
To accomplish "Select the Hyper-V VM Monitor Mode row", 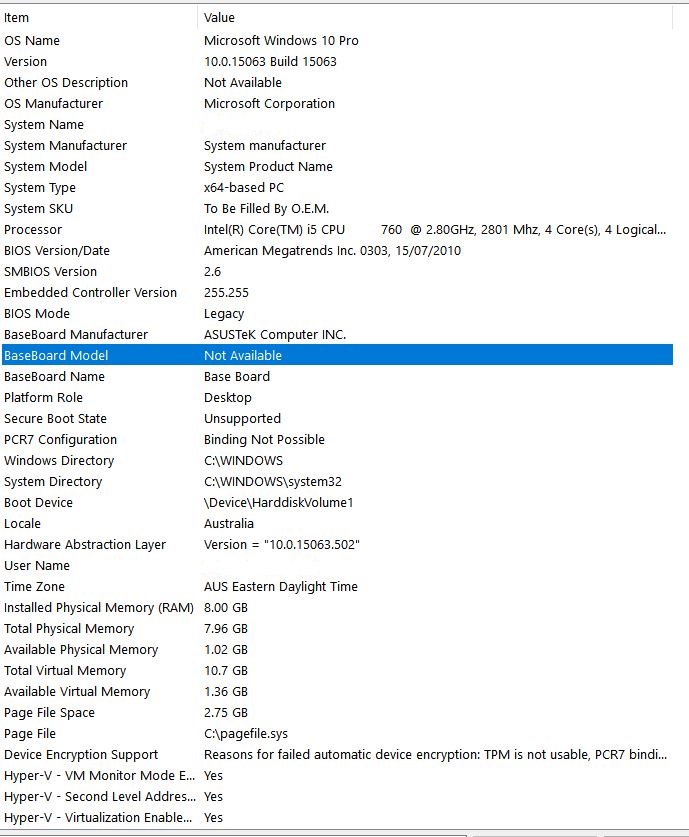I will point(99,776).
